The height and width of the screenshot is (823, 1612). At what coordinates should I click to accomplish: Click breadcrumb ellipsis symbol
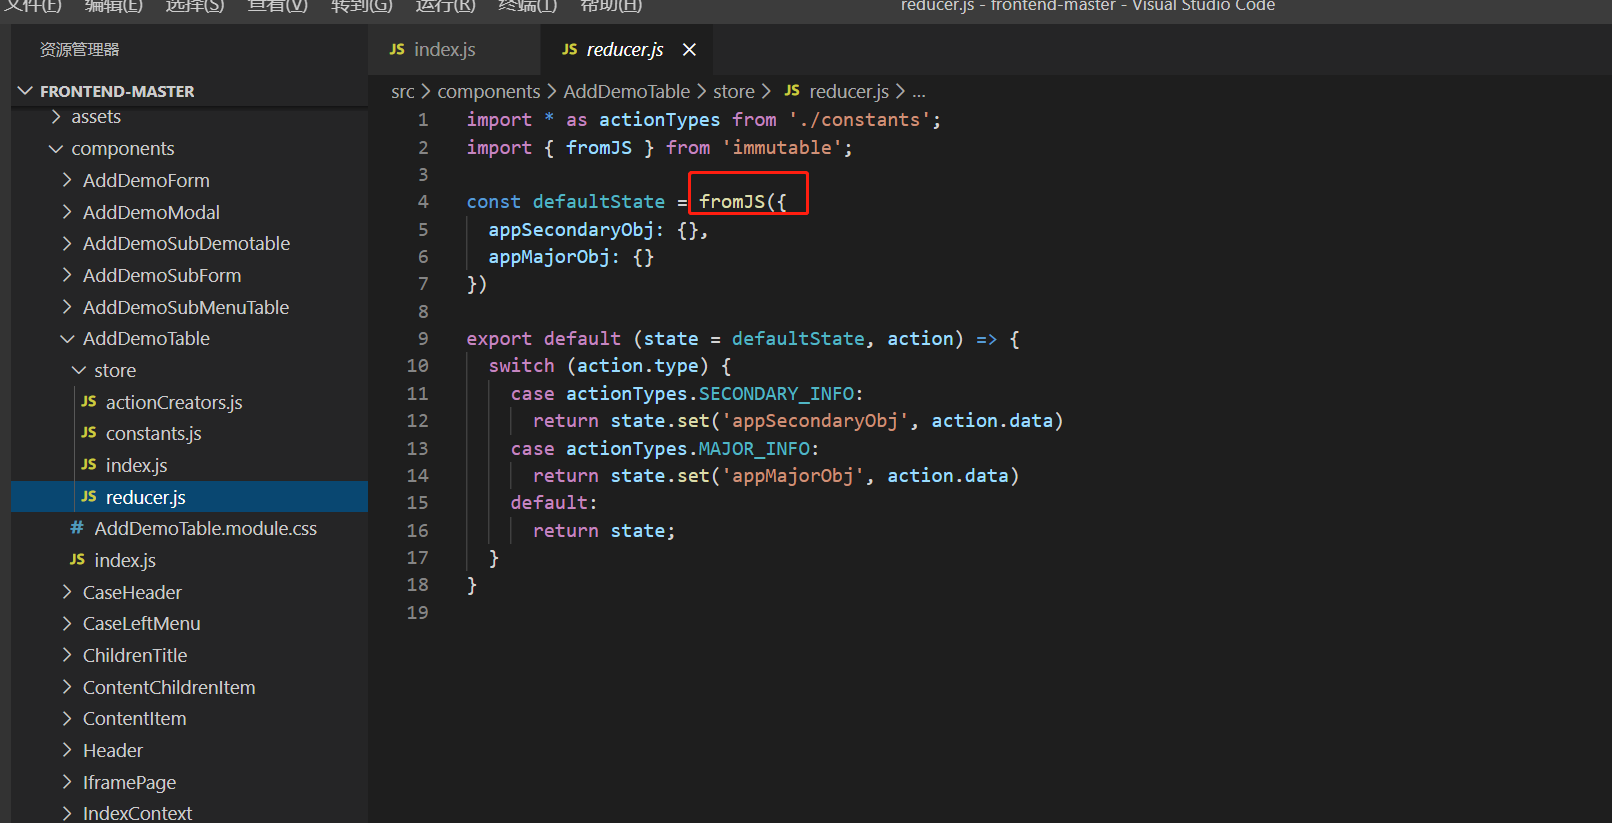[919, 92]
